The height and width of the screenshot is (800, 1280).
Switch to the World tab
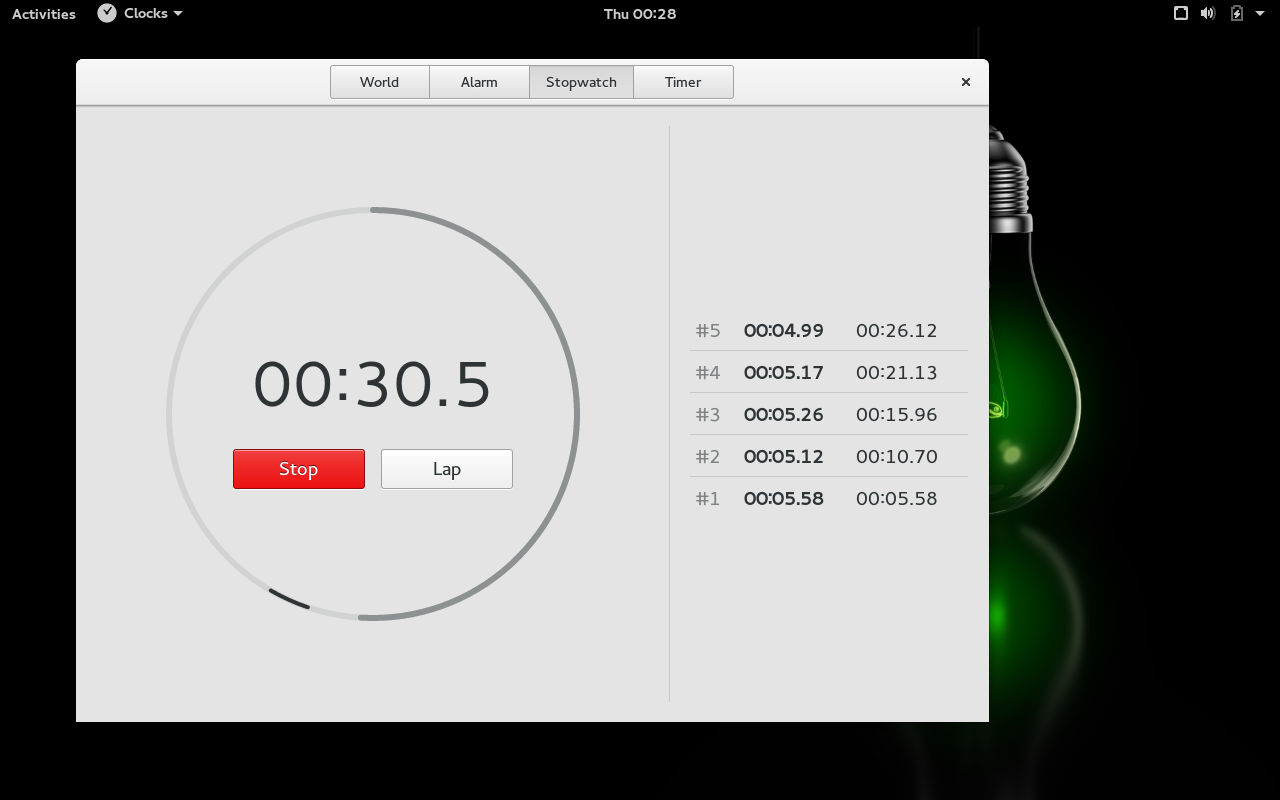(x=380, y=82)
